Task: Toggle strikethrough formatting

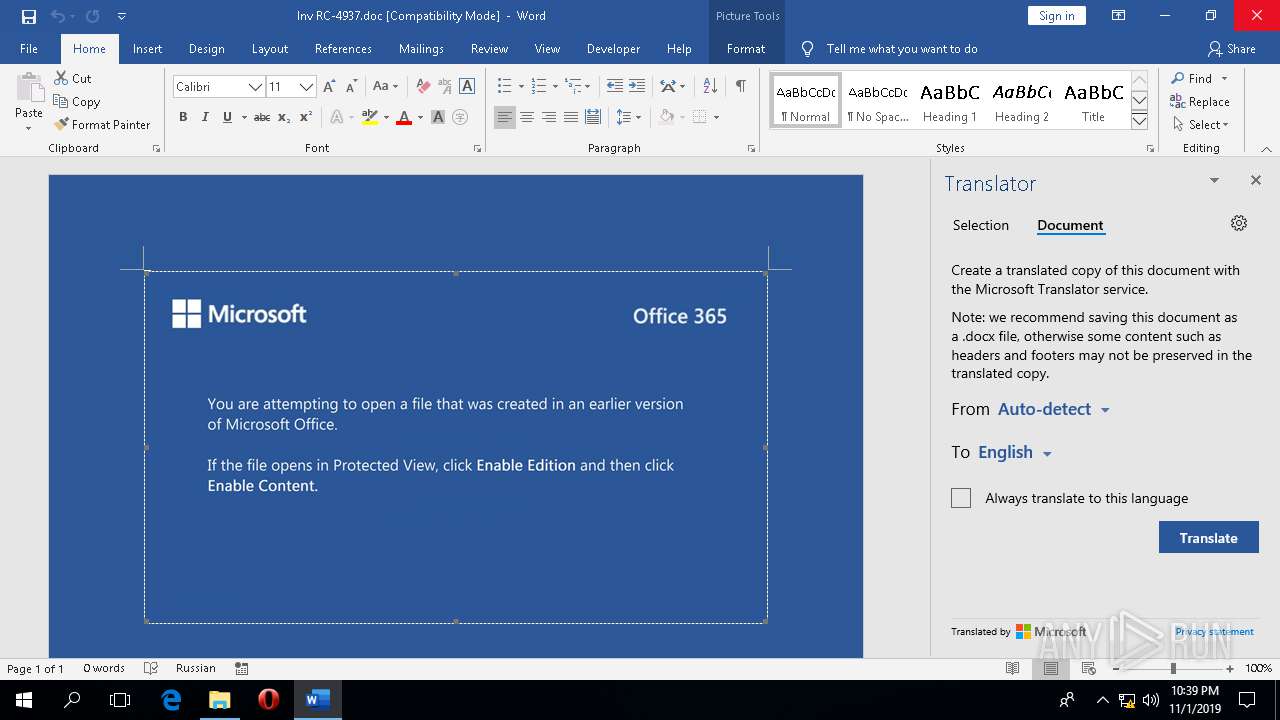Action: [x=262, y=117]
